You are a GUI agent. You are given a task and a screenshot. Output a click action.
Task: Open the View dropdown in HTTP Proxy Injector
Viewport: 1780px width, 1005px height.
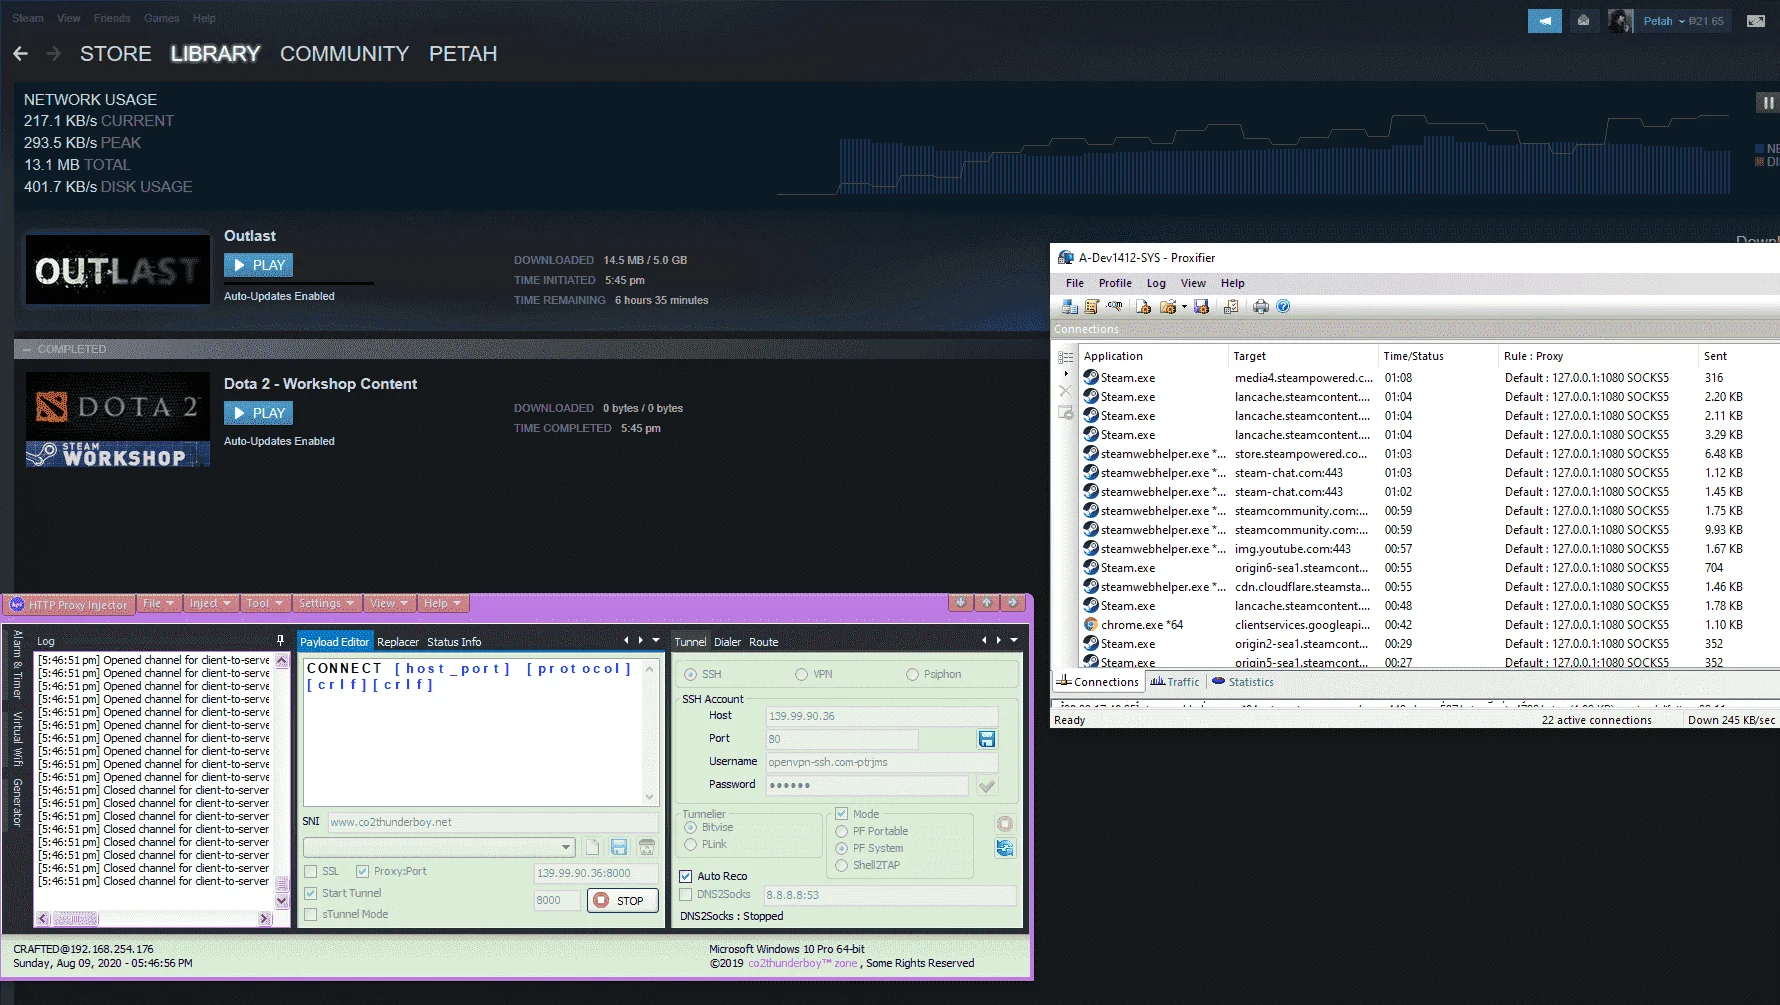click(389, 604)
